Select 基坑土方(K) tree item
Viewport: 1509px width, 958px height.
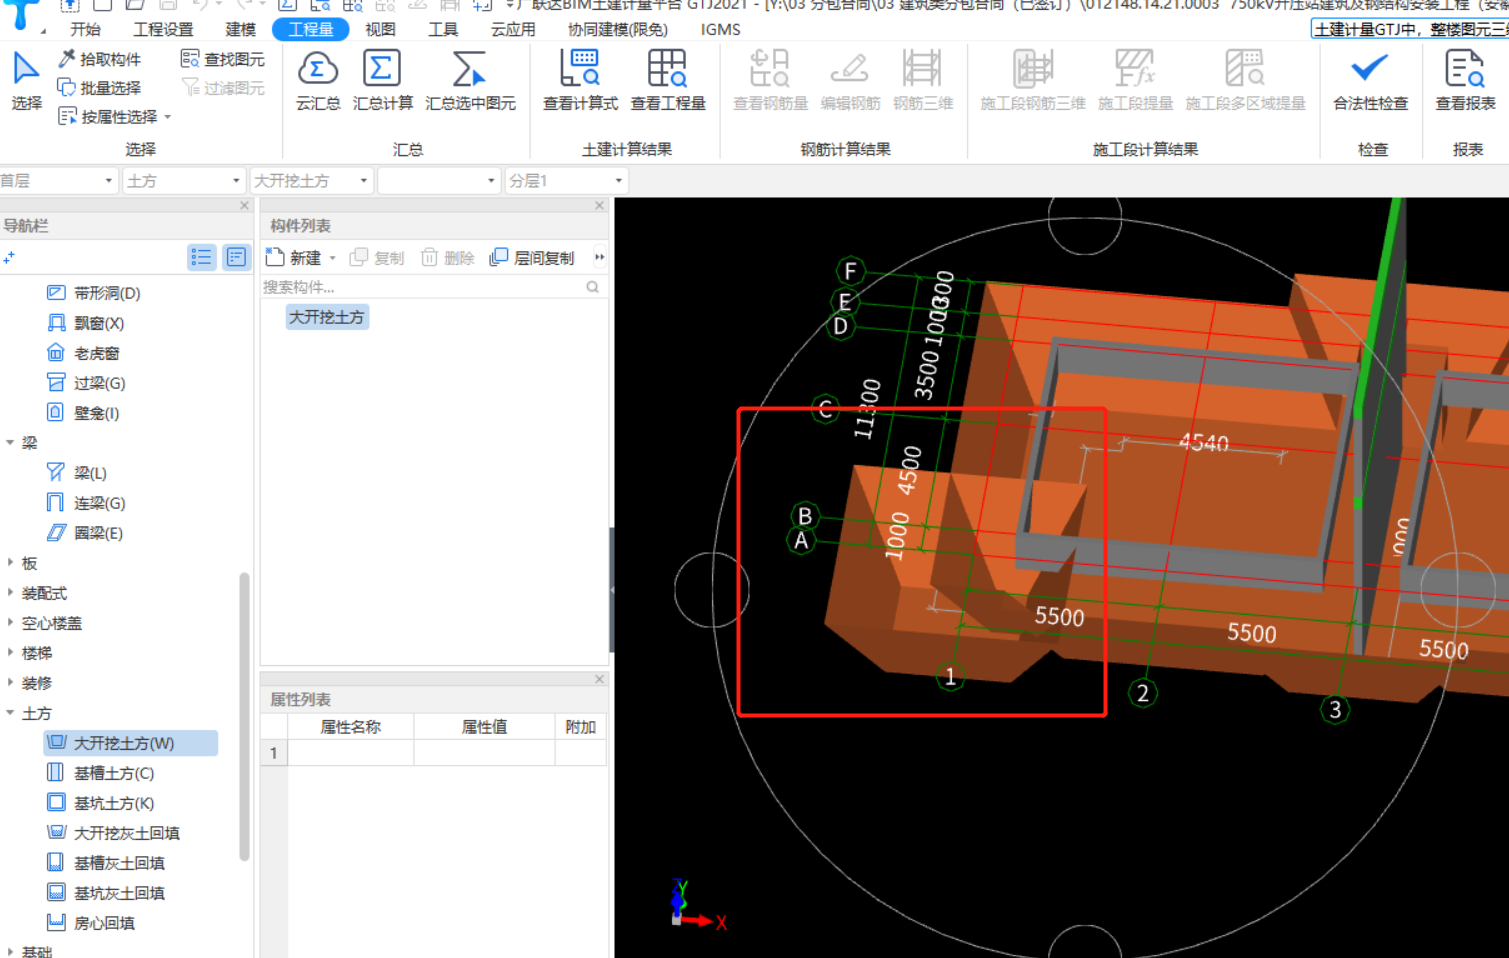coord(101,803)
